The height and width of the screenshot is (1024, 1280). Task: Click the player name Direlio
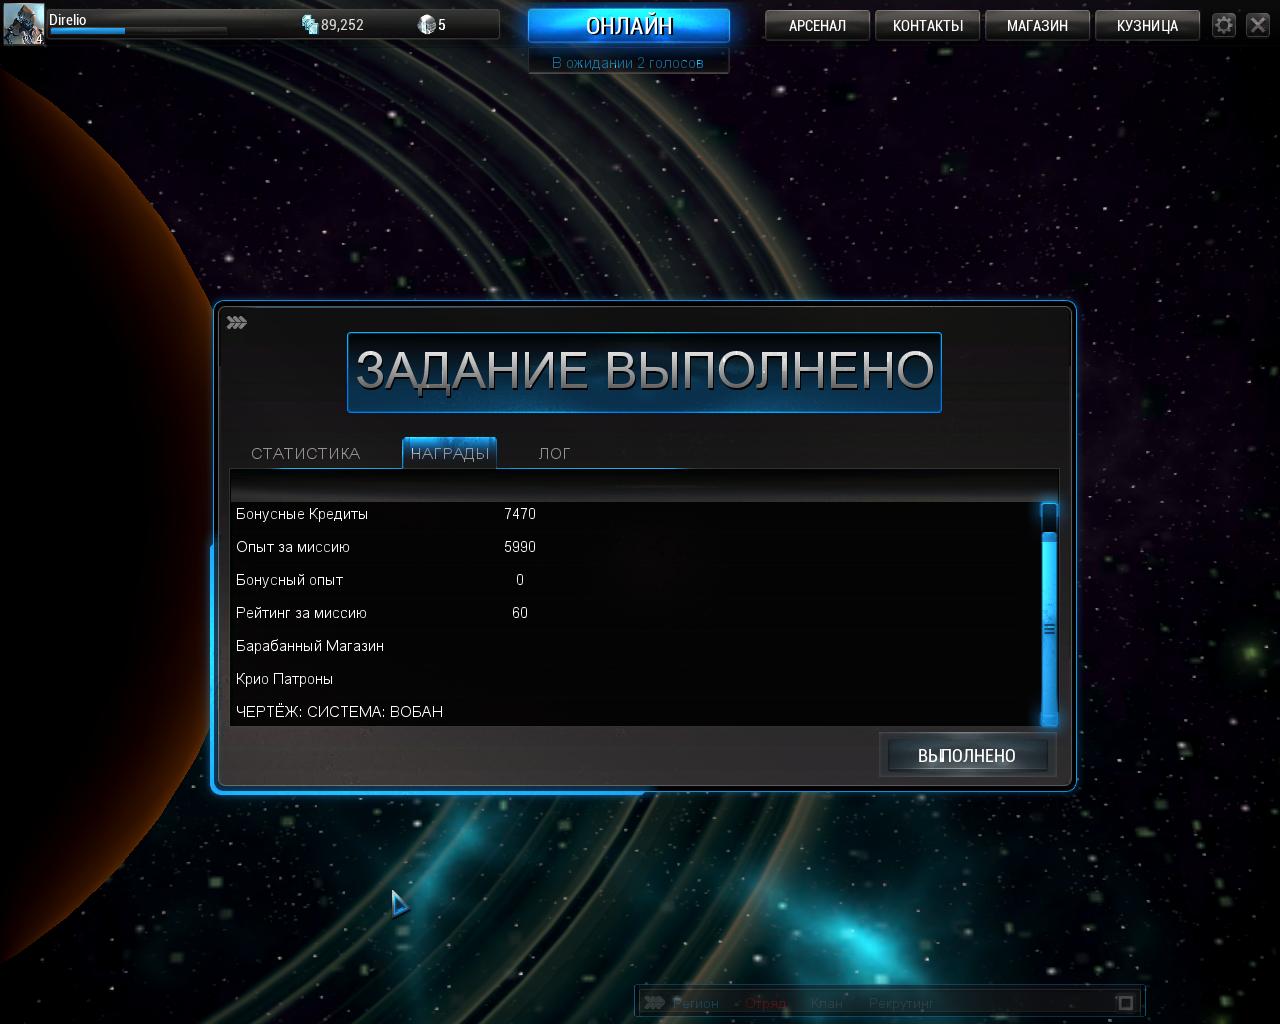68,19
